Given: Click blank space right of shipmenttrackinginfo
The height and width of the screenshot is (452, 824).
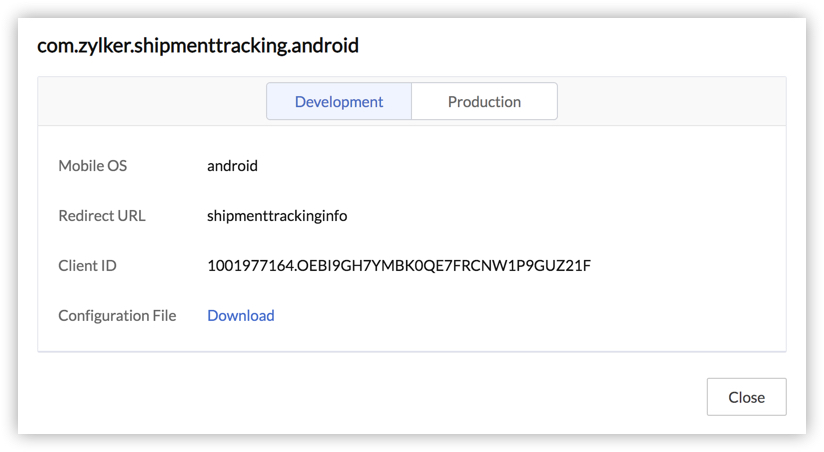Looking at the screenshot, I should [550, 215].
